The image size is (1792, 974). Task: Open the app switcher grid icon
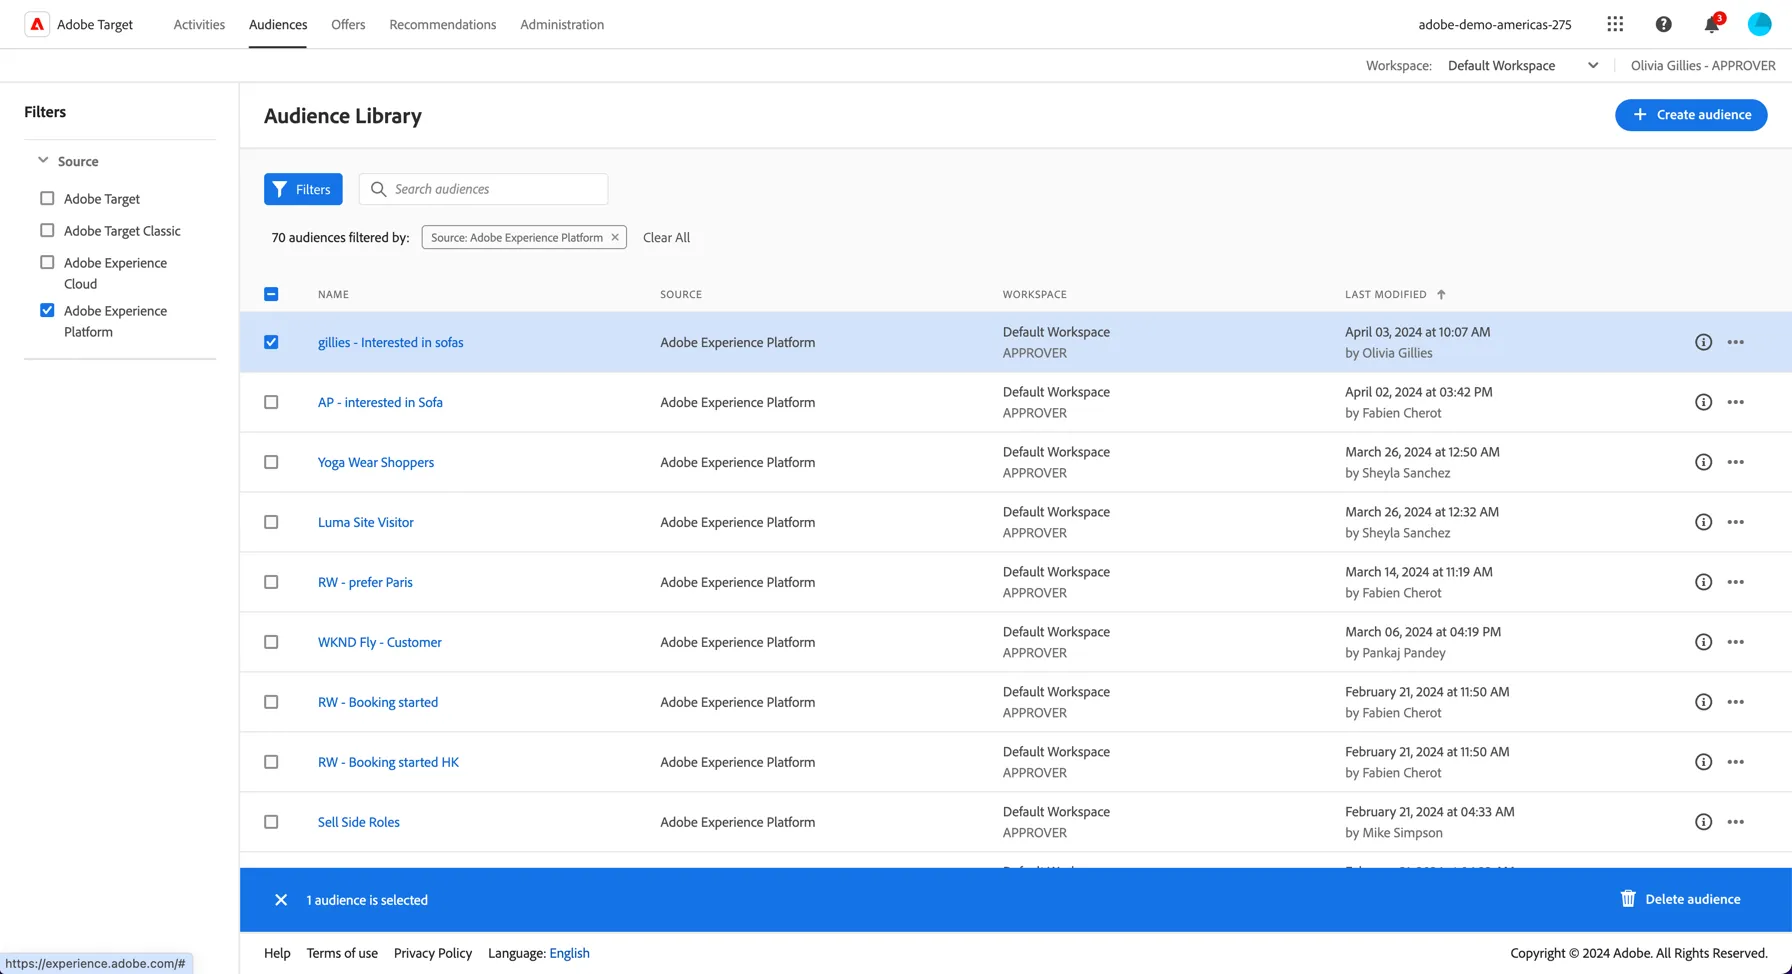pyautogui.click(x=1615, y=24)
